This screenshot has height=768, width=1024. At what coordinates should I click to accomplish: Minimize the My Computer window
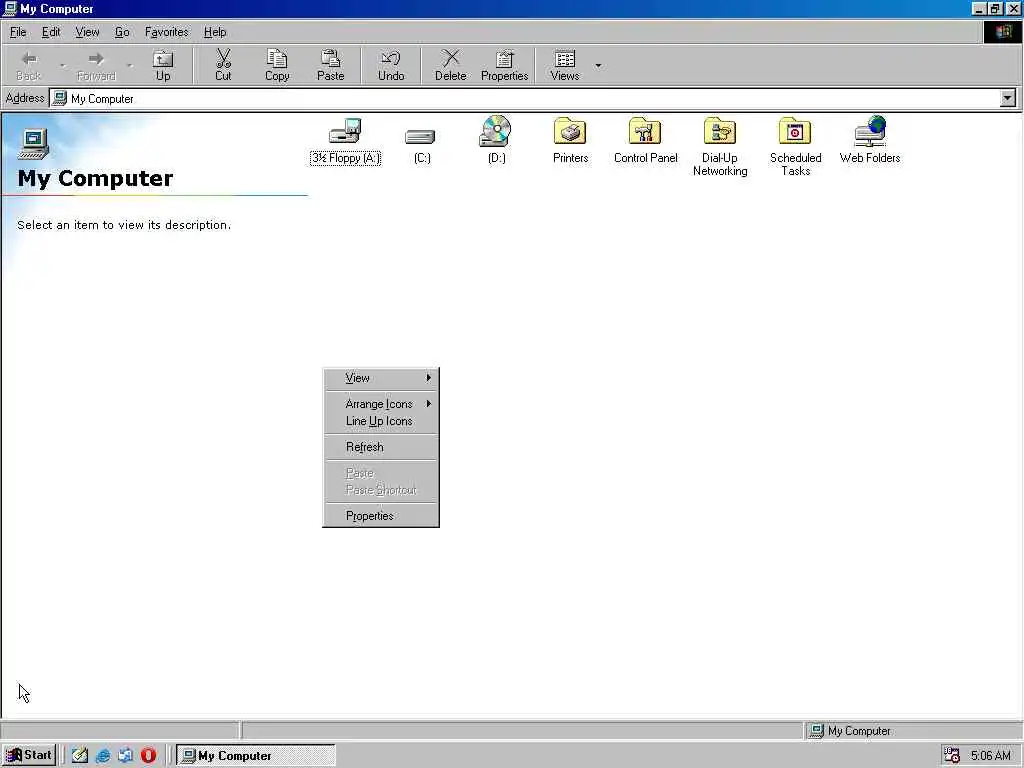click(978, 8)
